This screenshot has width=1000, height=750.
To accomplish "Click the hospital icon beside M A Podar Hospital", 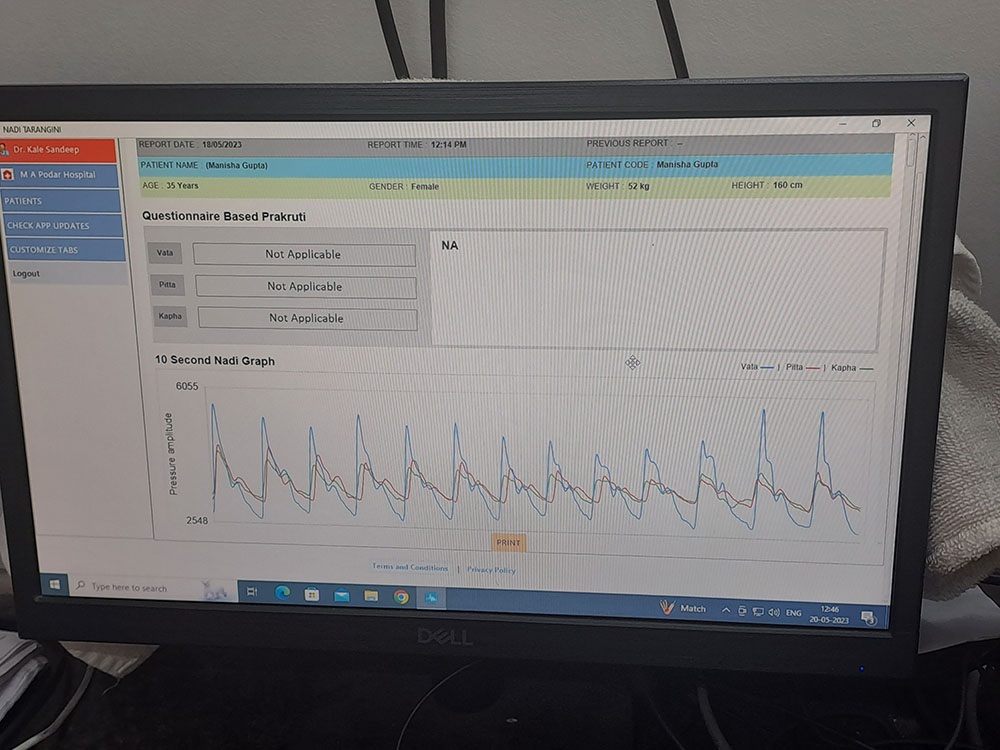I will [x=10, y=175].
